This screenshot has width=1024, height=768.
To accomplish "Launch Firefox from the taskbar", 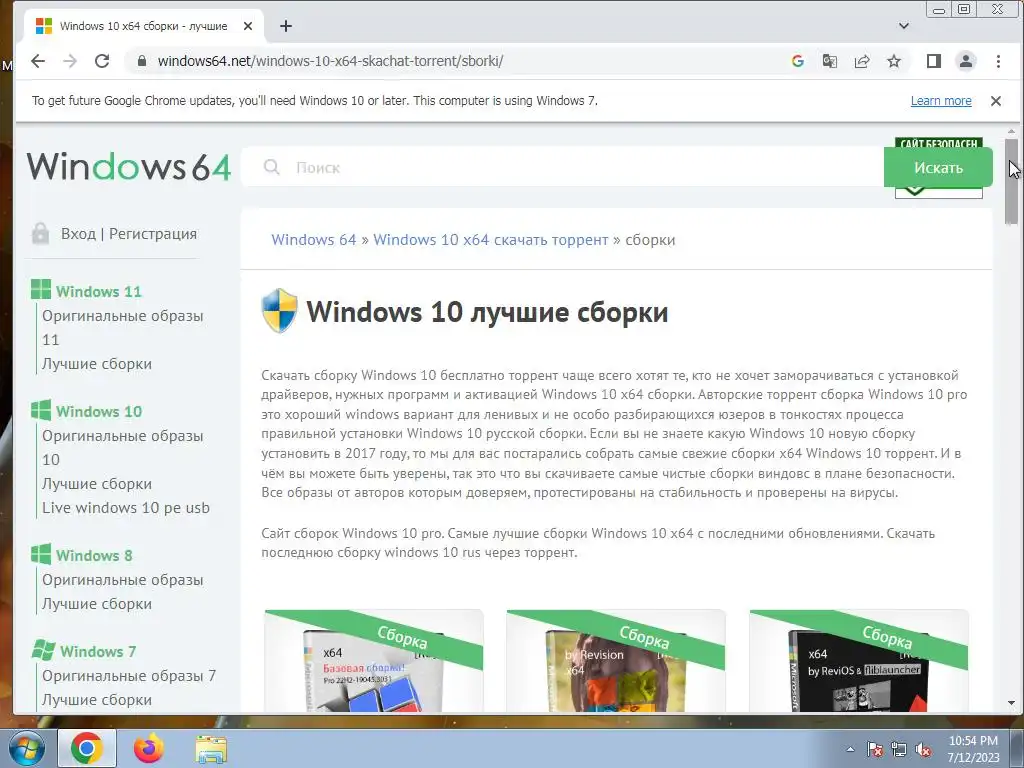I will pyautogui.click(x=149, y=748).
